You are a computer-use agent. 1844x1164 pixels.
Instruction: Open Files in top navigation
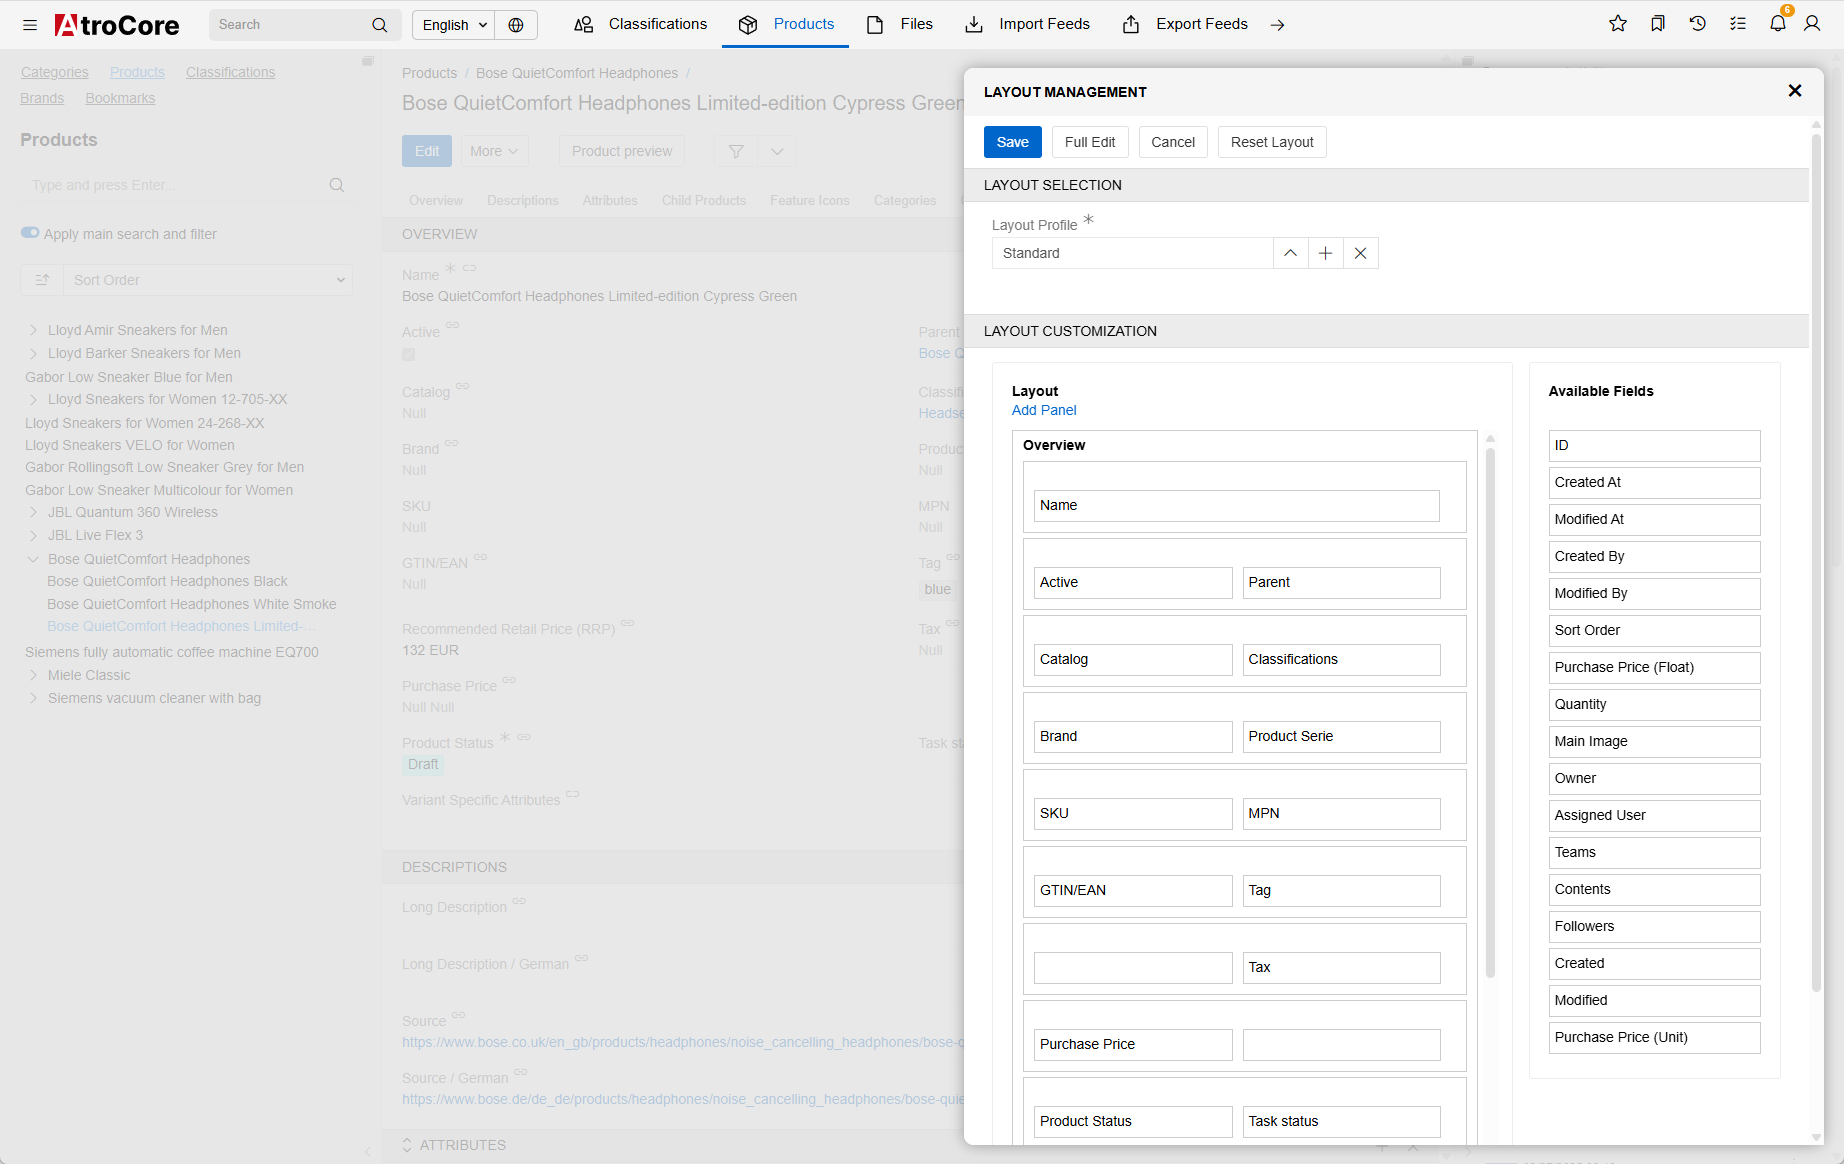[x=900, y=24]
